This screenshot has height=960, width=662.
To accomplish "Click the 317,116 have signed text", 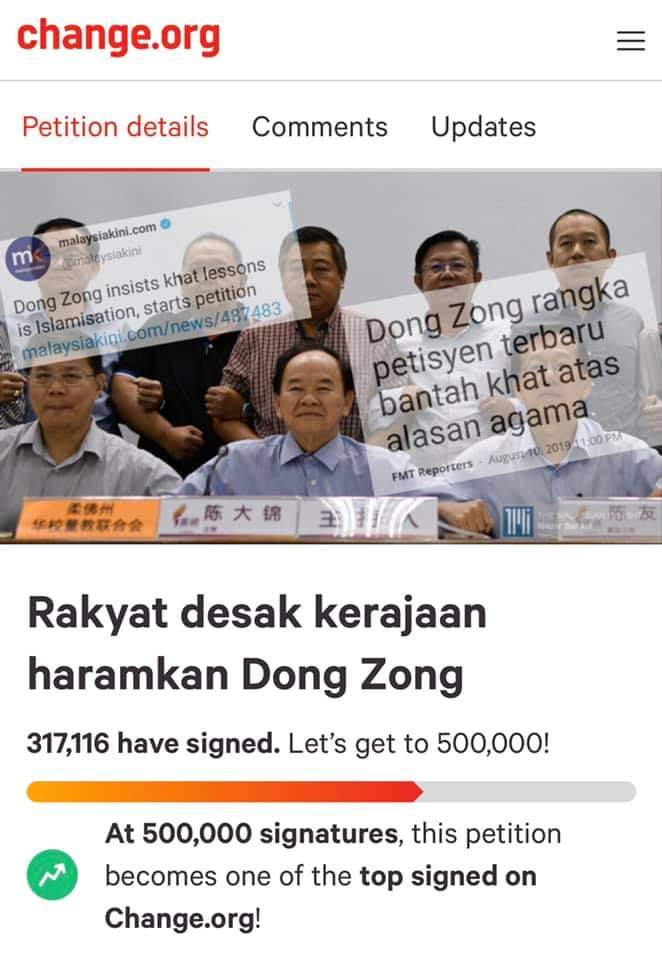I will coord(153,744).
